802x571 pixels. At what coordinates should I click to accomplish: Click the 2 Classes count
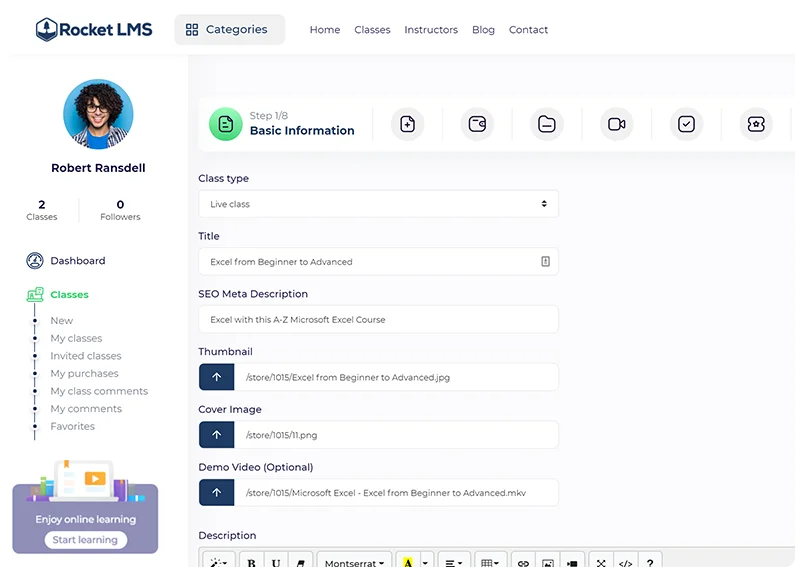pos(42,210)
